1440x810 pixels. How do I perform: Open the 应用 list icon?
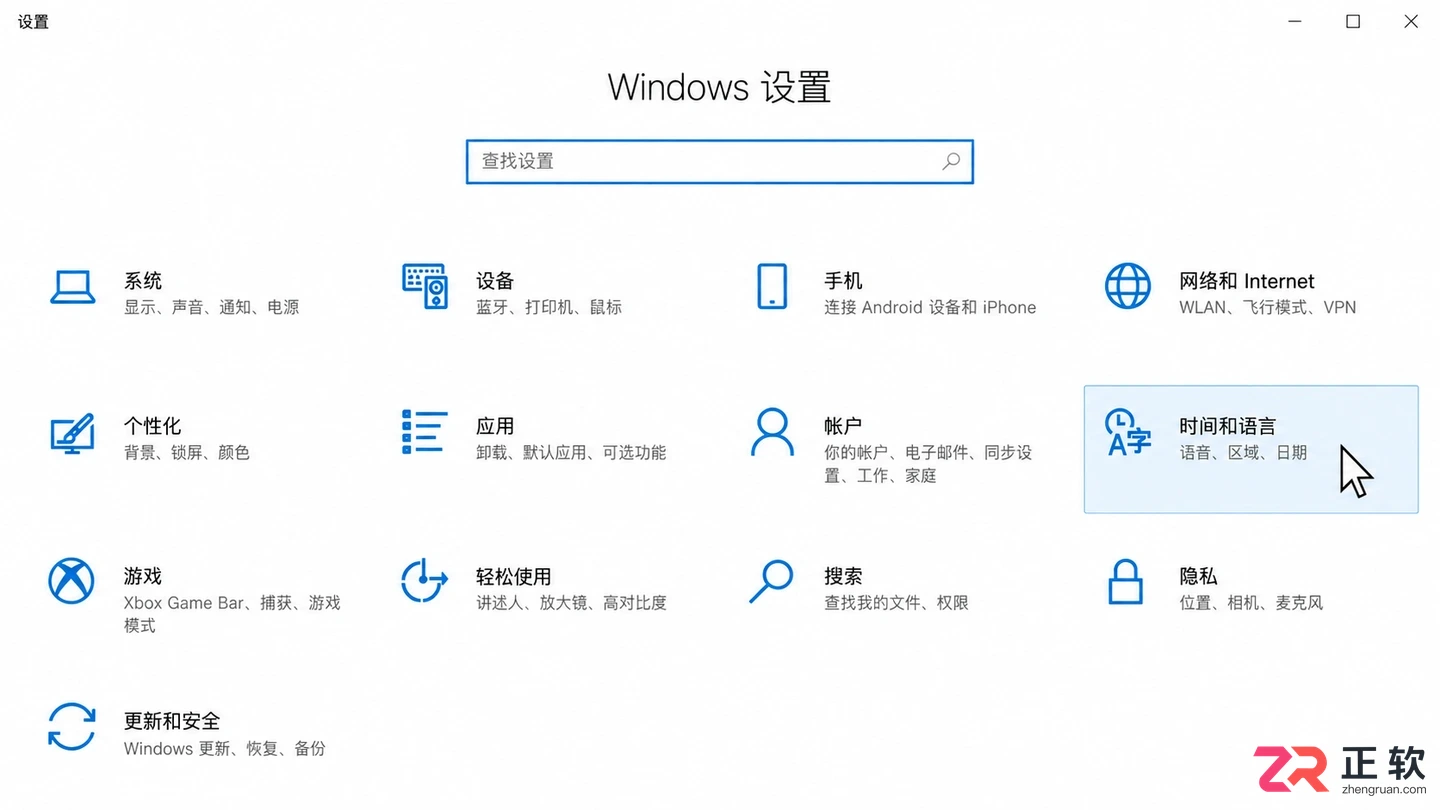[423, 431]
